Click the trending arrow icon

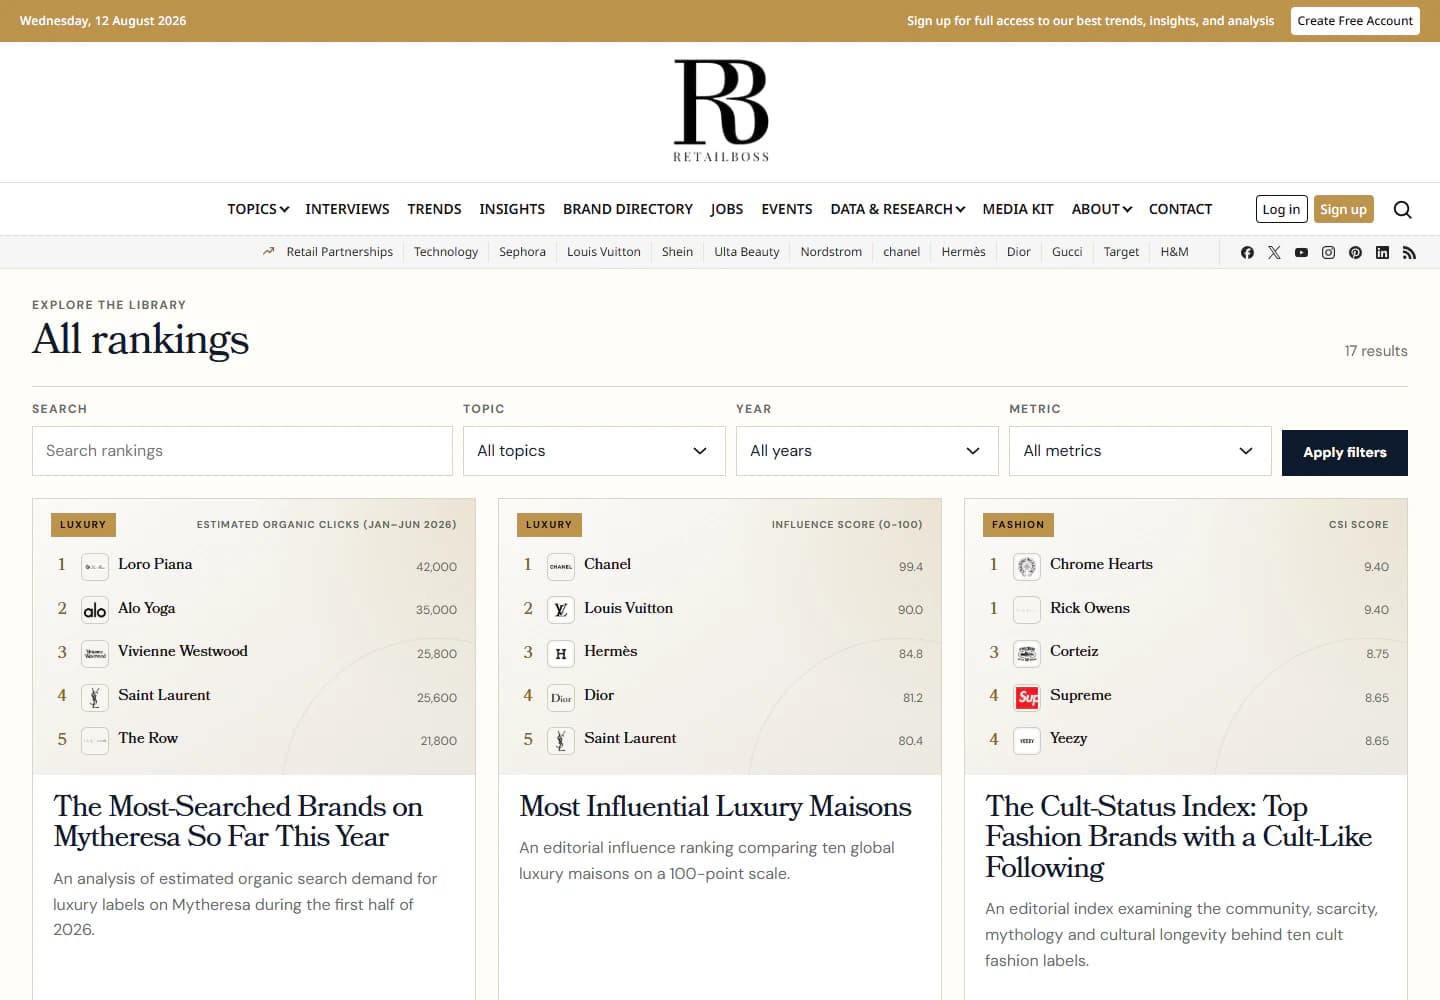pos(268,252)
